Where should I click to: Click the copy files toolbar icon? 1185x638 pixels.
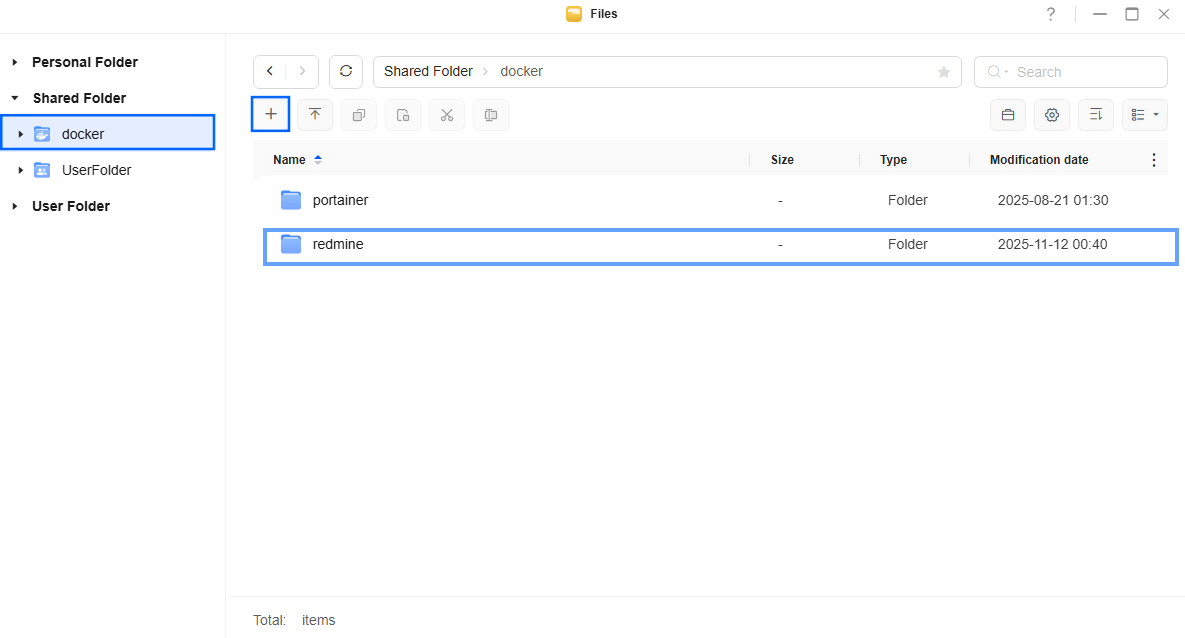(359, 115)
